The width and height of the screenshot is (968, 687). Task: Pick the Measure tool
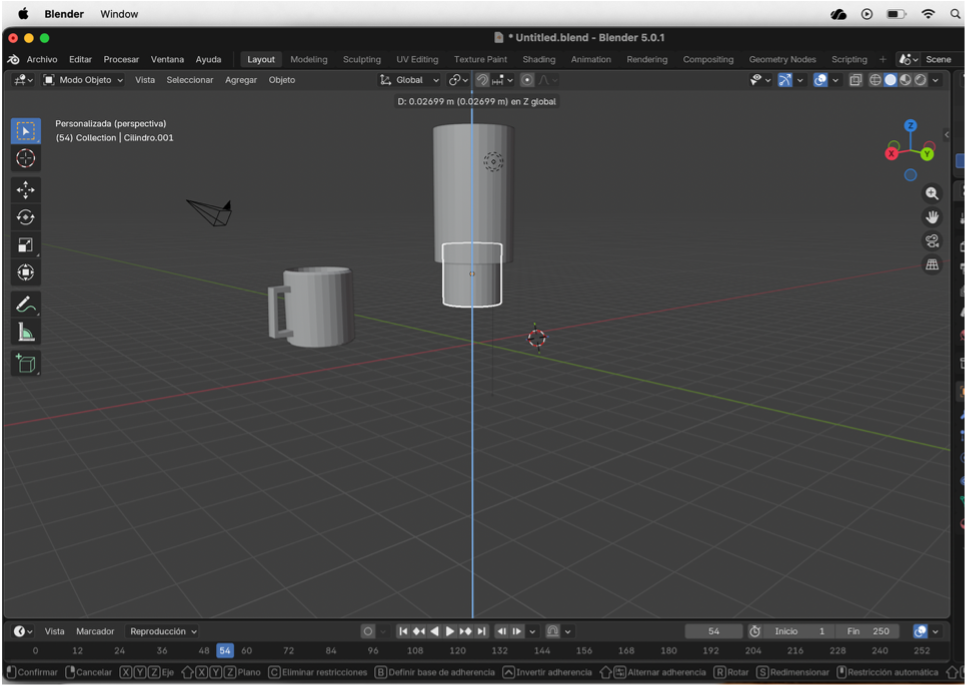[x=26, y=333]
